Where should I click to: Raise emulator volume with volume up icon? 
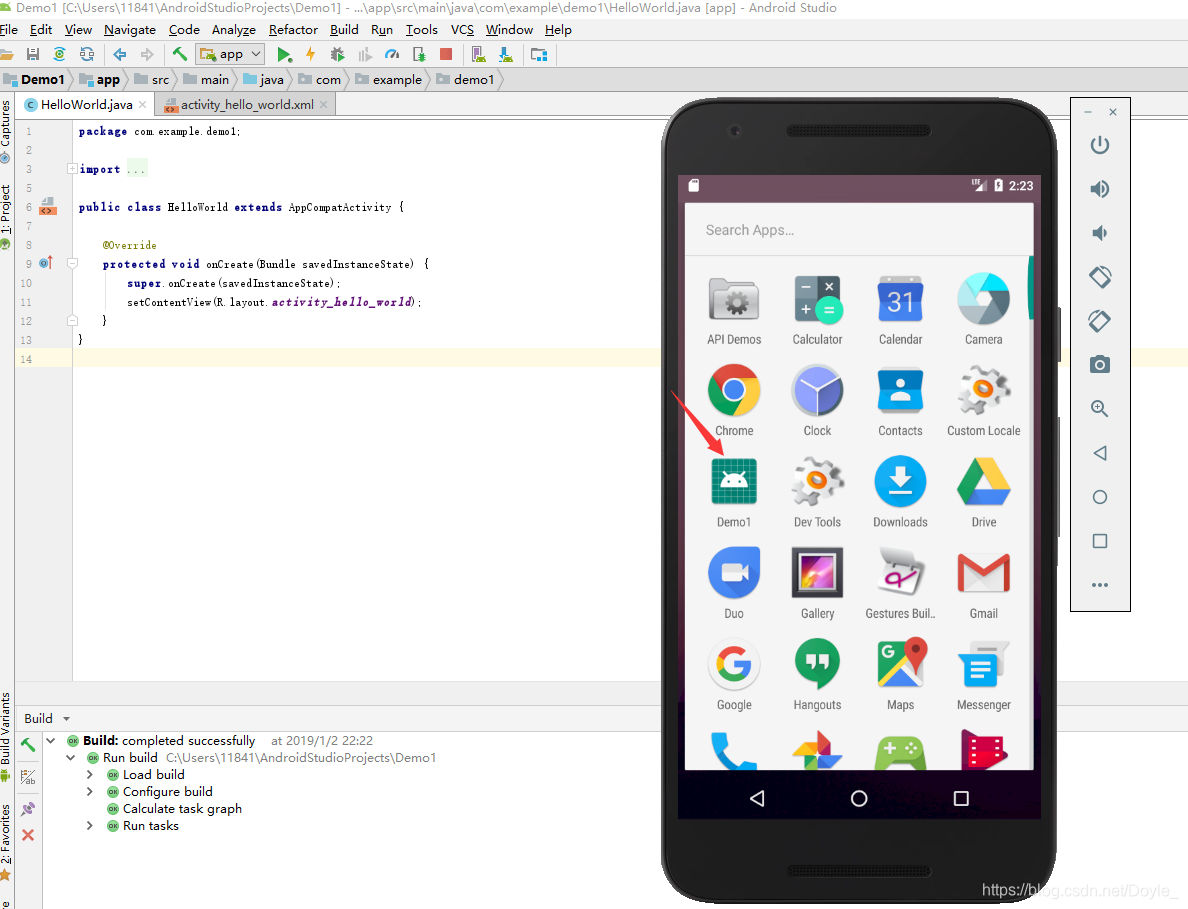point(1099,189)
